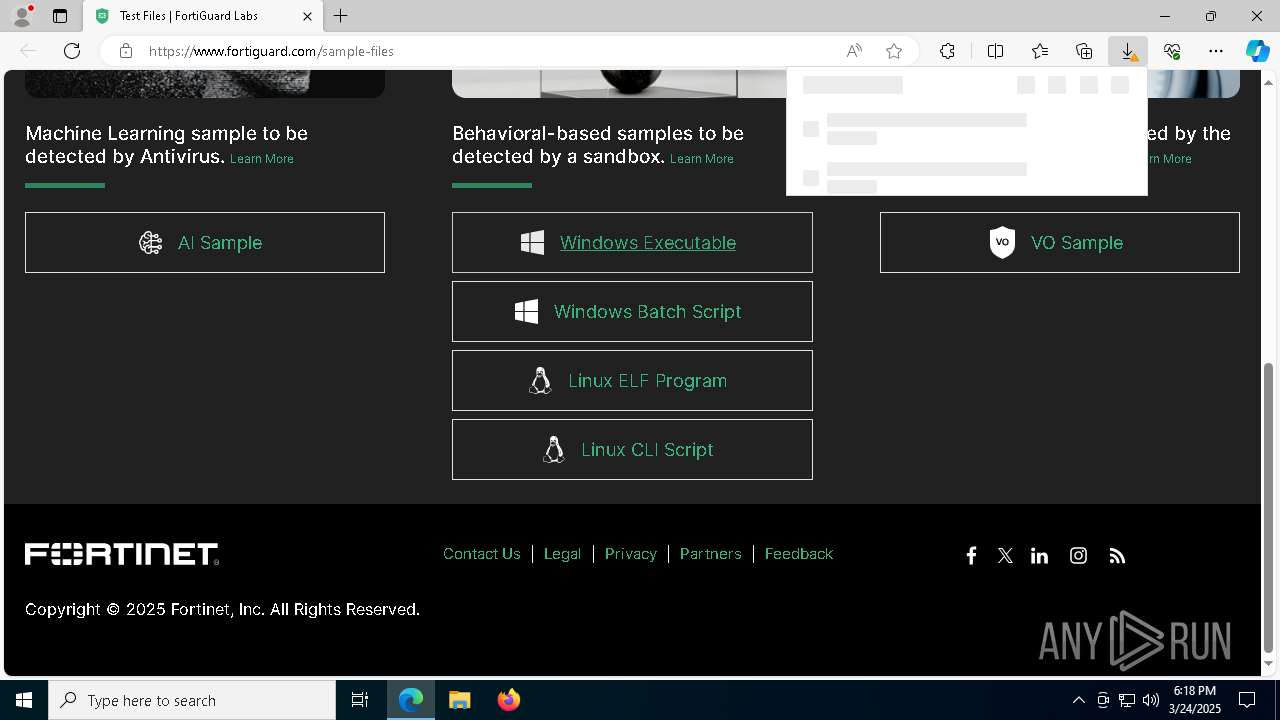Download the Linux CLI Script sample
The image size is (1280, 720).
click(632, 449)
